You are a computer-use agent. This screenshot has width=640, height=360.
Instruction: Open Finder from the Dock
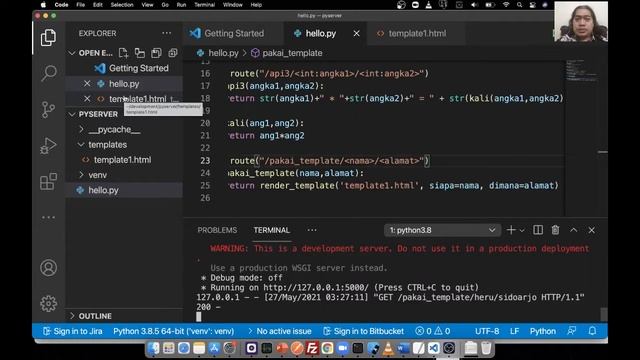pyautogui.click(x=153, y=348)
